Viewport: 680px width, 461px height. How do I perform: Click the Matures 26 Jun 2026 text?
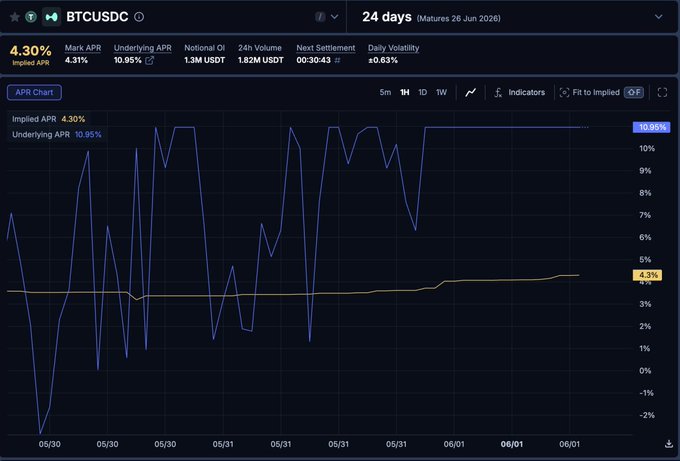(458, 19)
